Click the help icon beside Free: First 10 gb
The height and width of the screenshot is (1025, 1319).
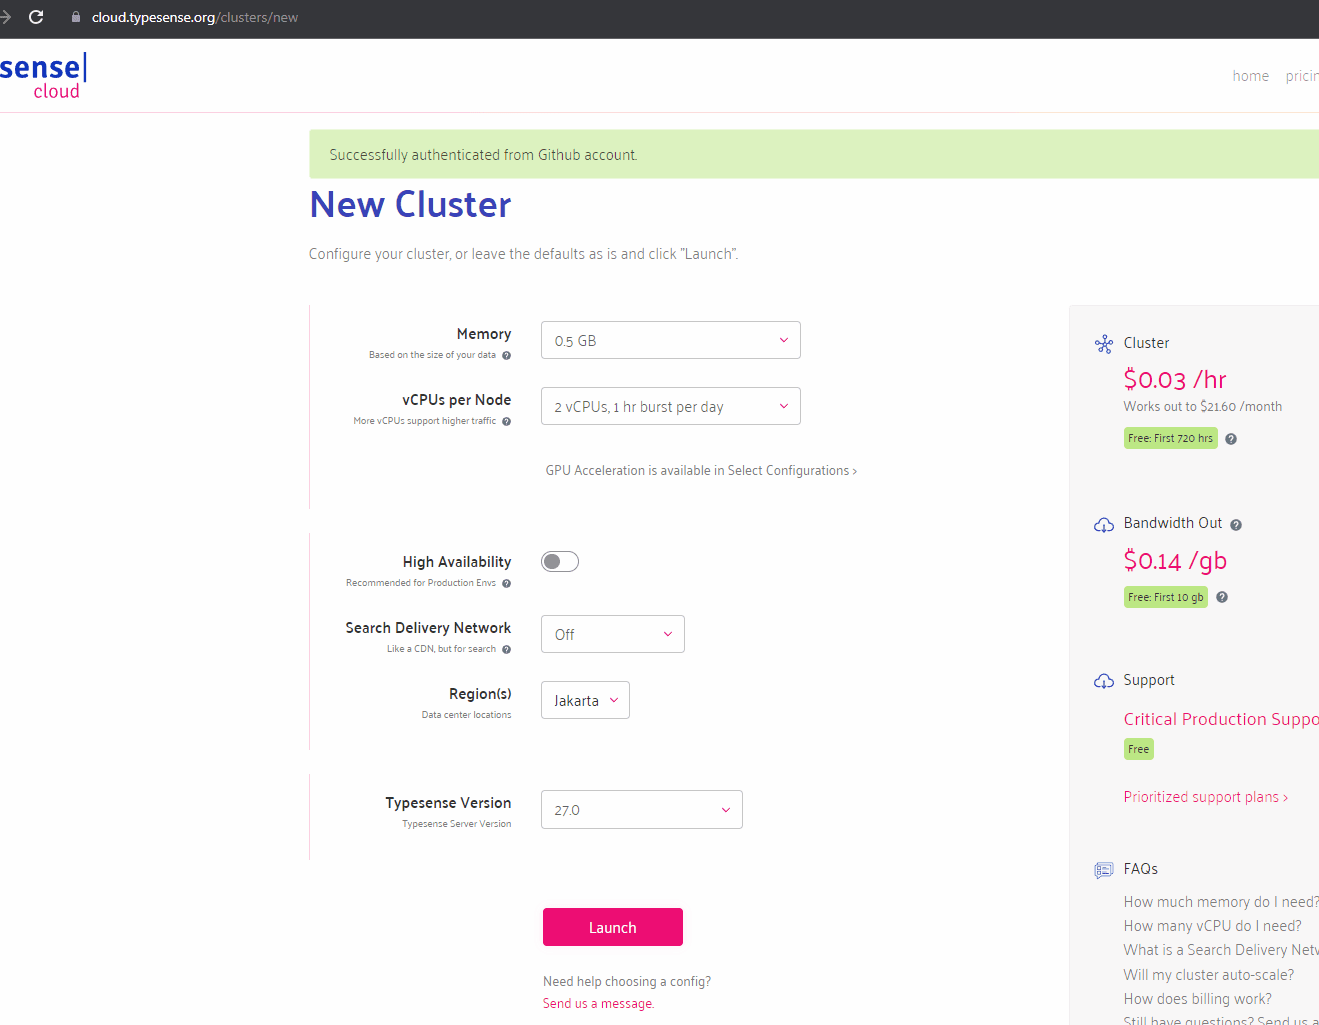(x=1222, y=597)
